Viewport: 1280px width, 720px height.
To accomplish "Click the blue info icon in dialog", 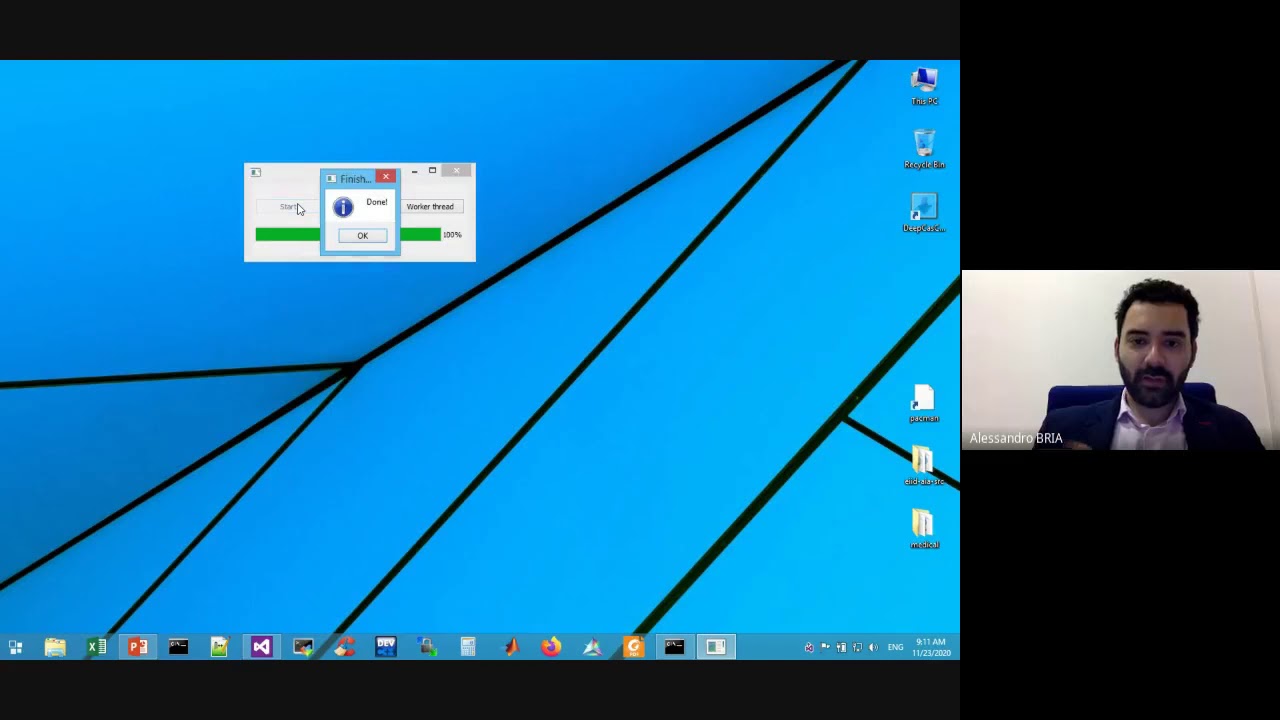I will [343, 207].
